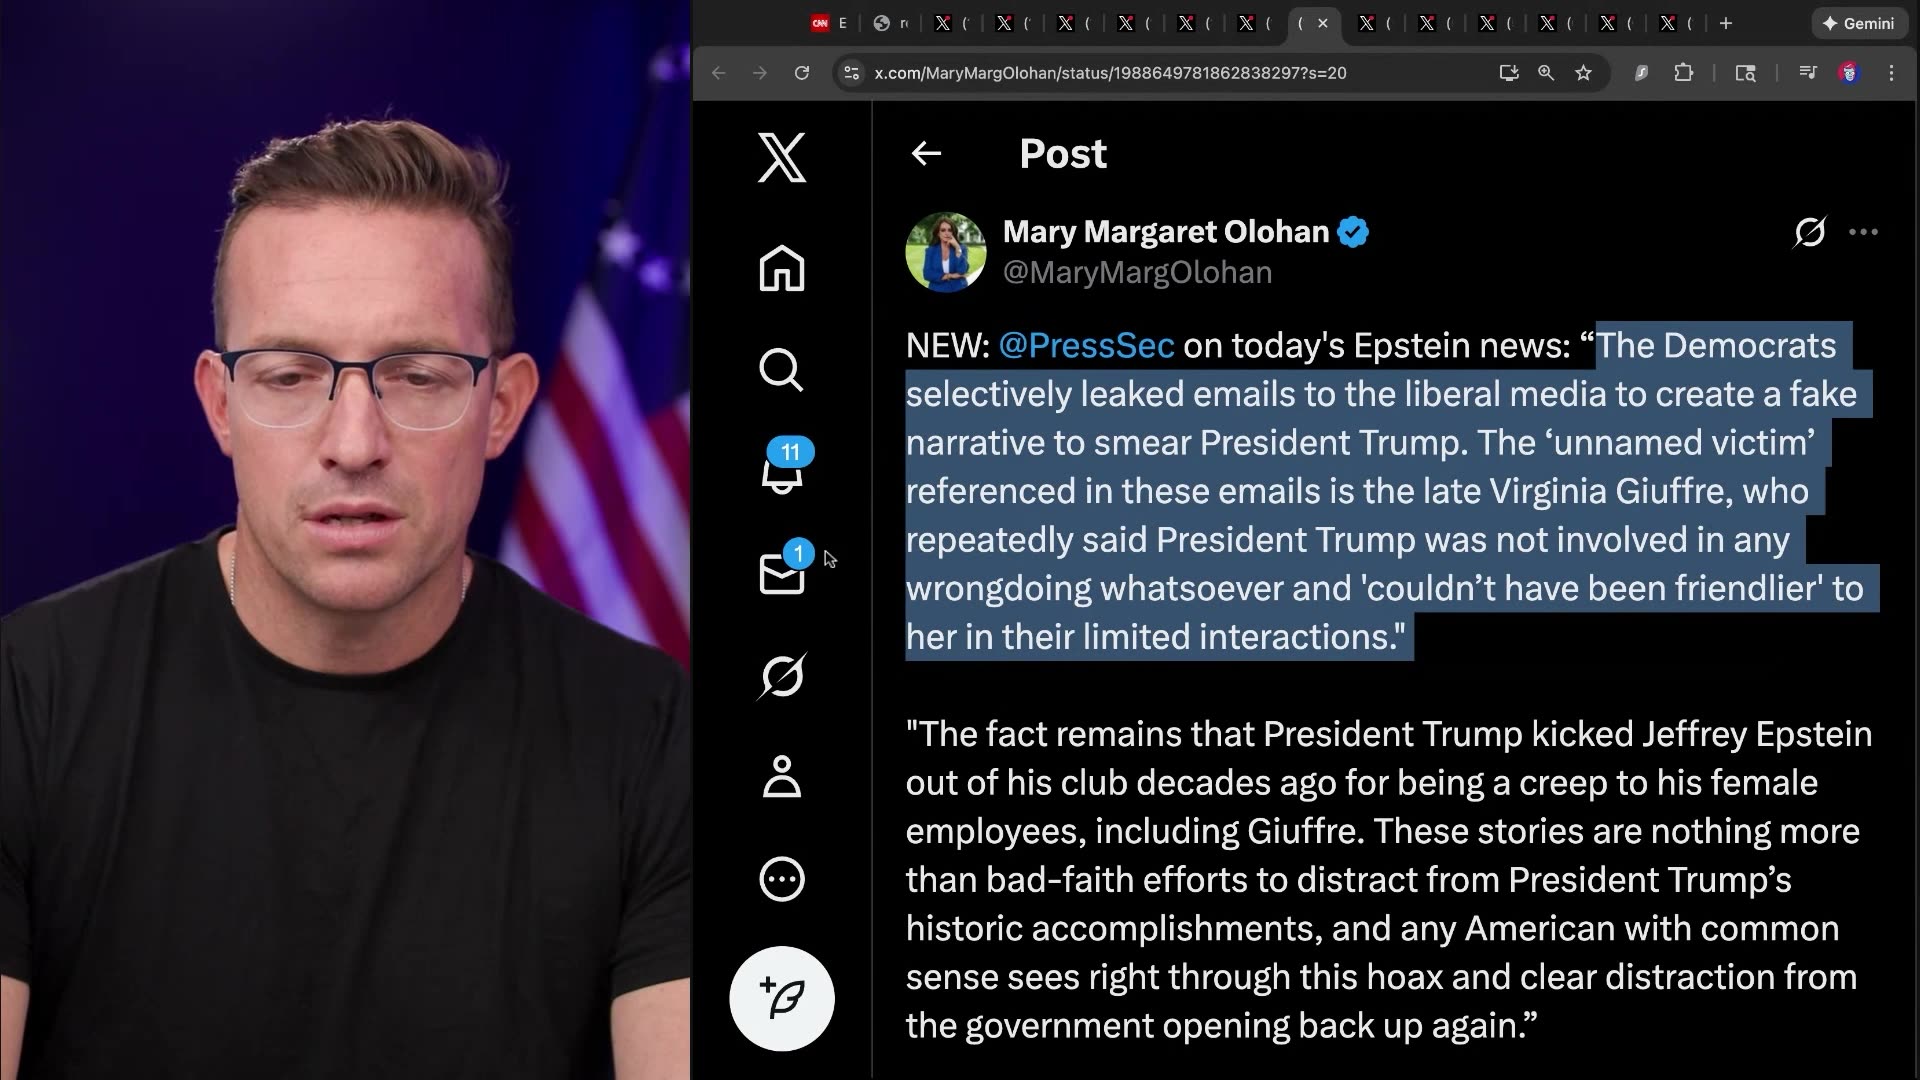Viewport: 1920px width, 1080px height.
Task: Click the Gemini sparkle button
Action: tap(1858, 23)
